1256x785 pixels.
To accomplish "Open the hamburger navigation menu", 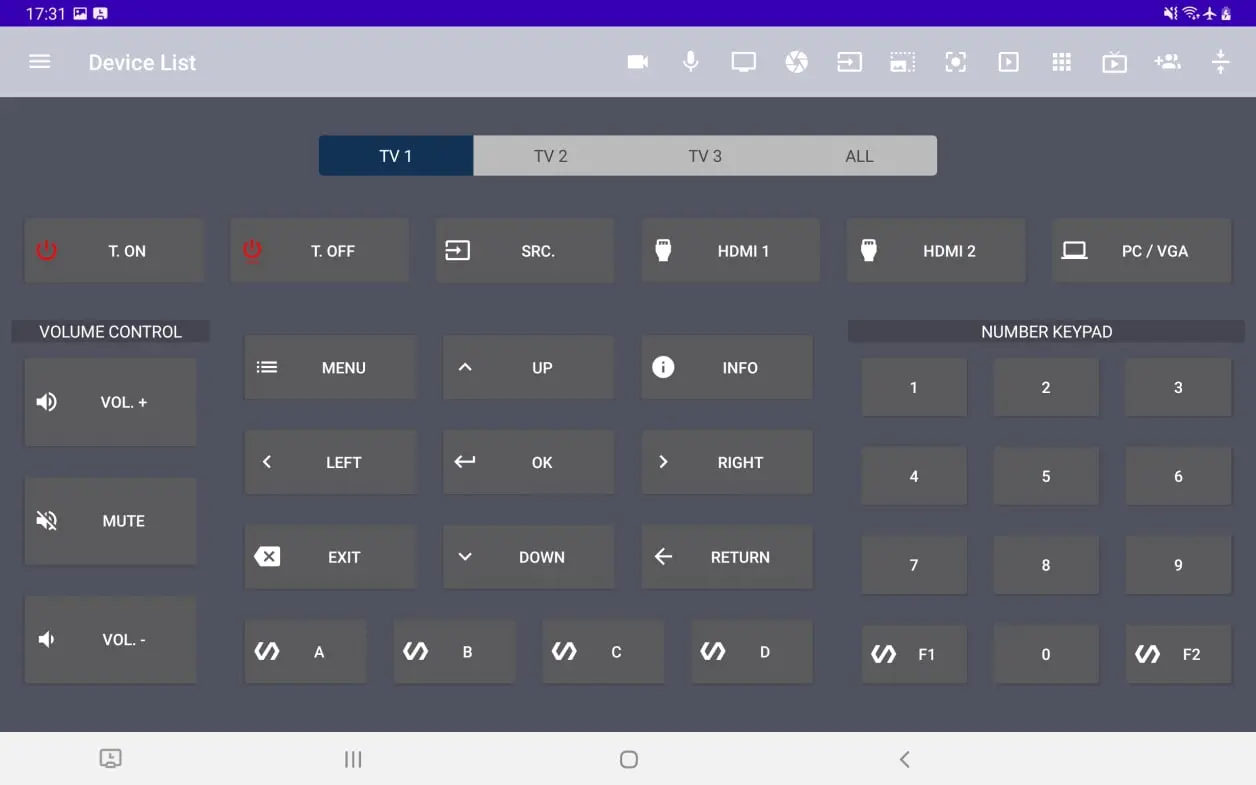I will [x=39, y=62].
